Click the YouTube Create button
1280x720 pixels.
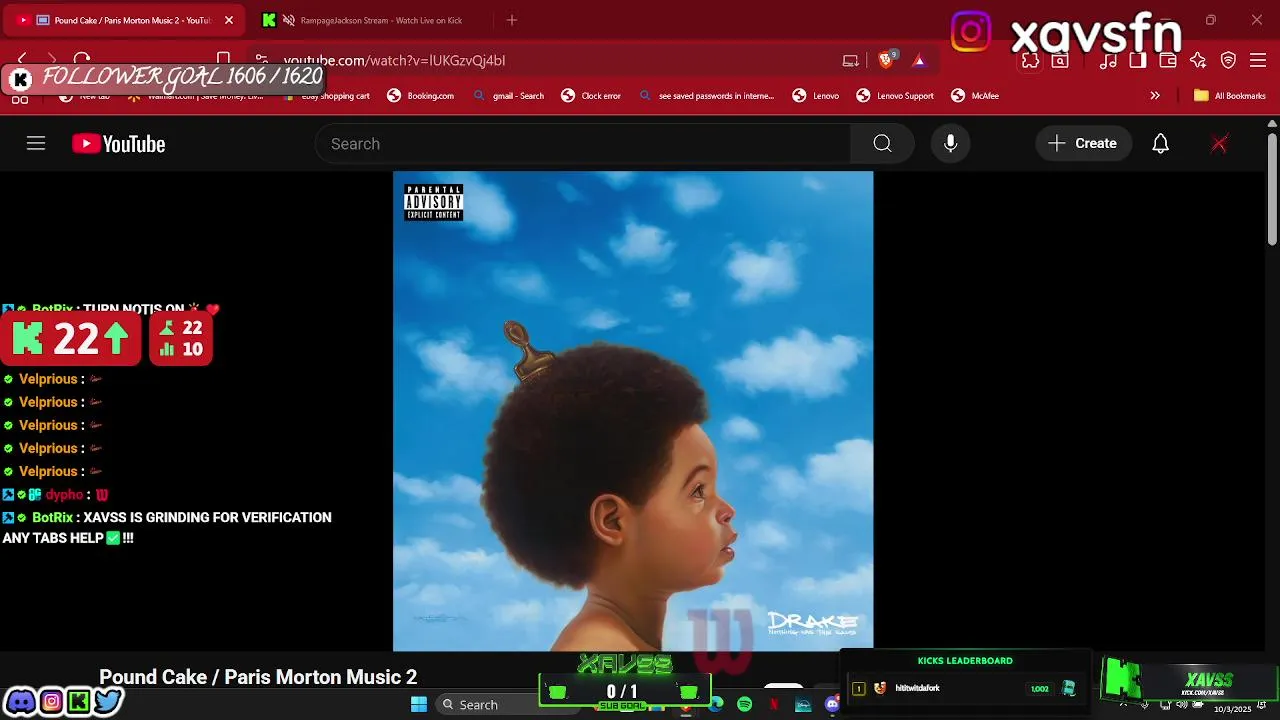[x=1083, y=144]
